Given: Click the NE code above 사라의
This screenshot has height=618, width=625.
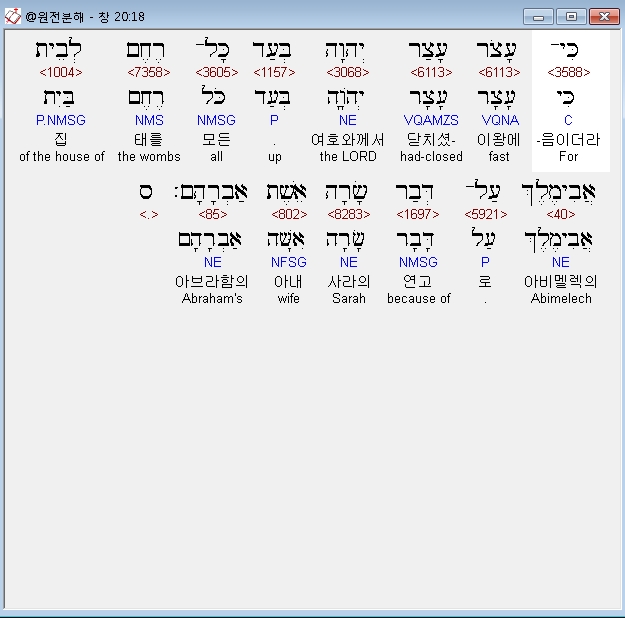Looking at the screenshot, I should (x=348, y=262).
